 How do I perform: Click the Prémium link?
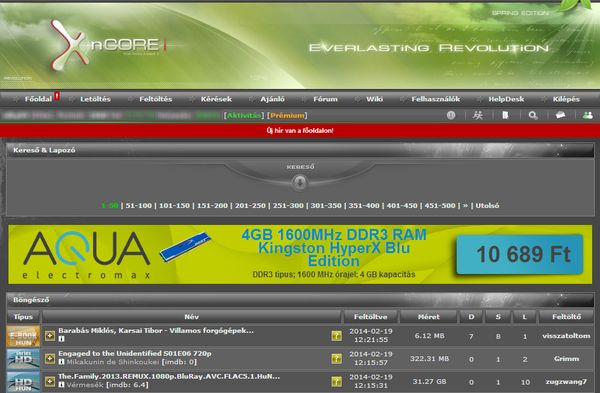[287, 115]
